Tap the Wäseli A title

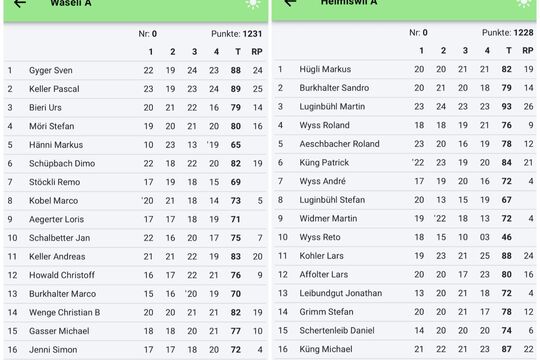click(71, 3)
